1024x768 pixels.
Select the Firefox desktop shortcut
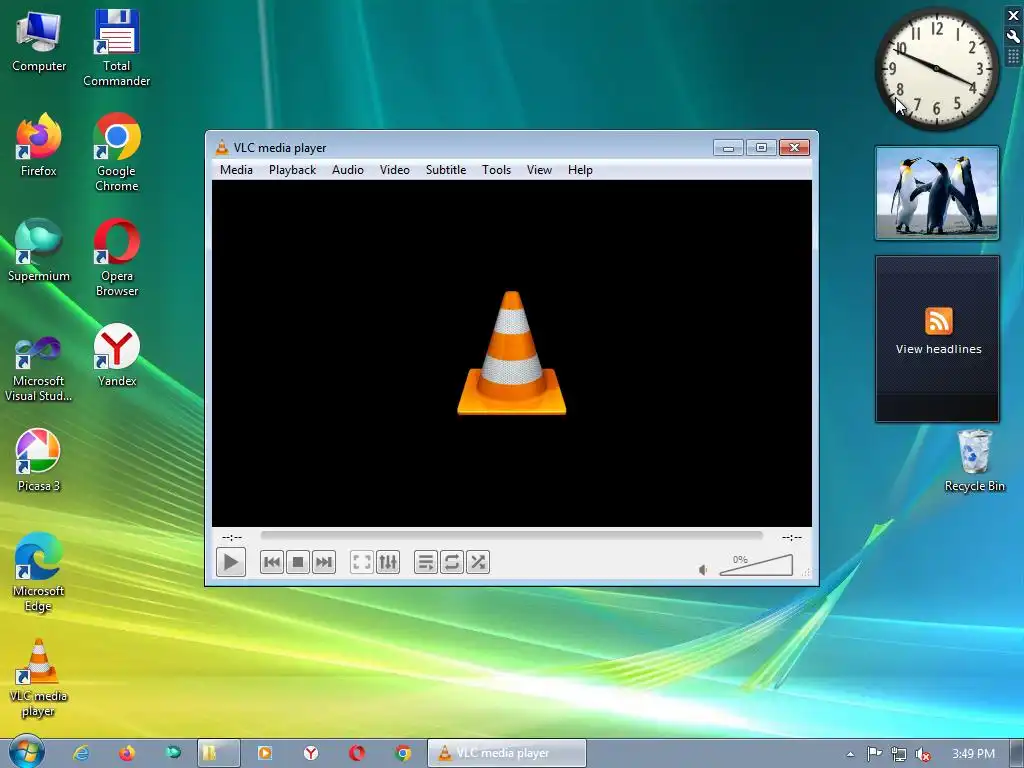(39, 145)
